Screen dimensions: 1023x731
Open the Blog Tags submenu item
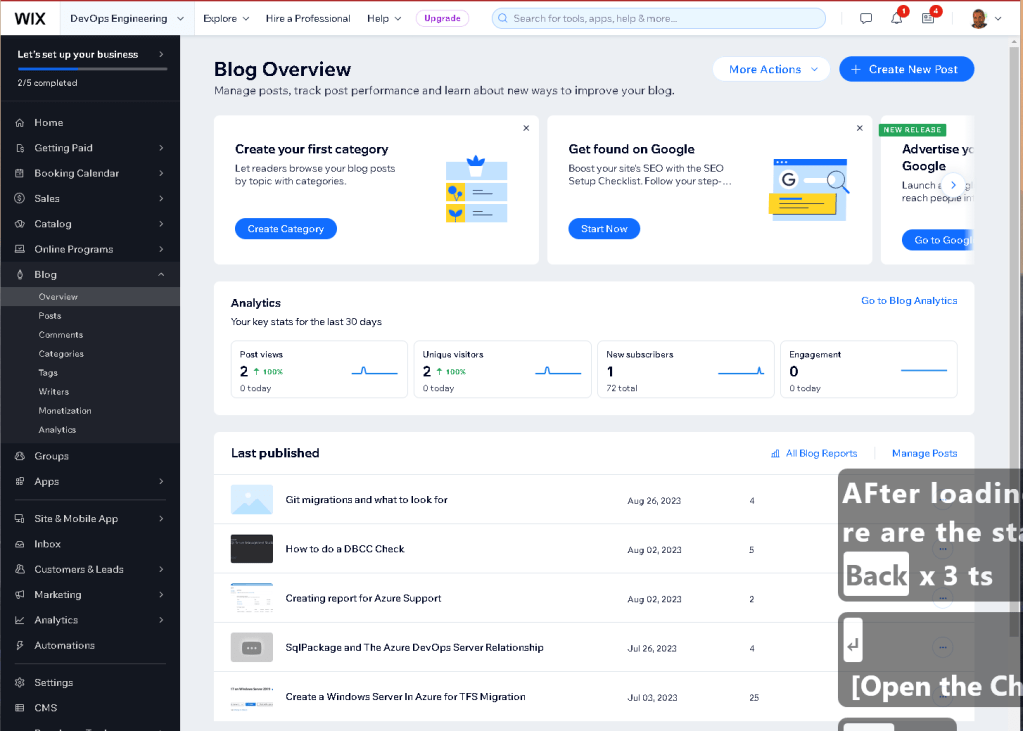coord(48,373)
